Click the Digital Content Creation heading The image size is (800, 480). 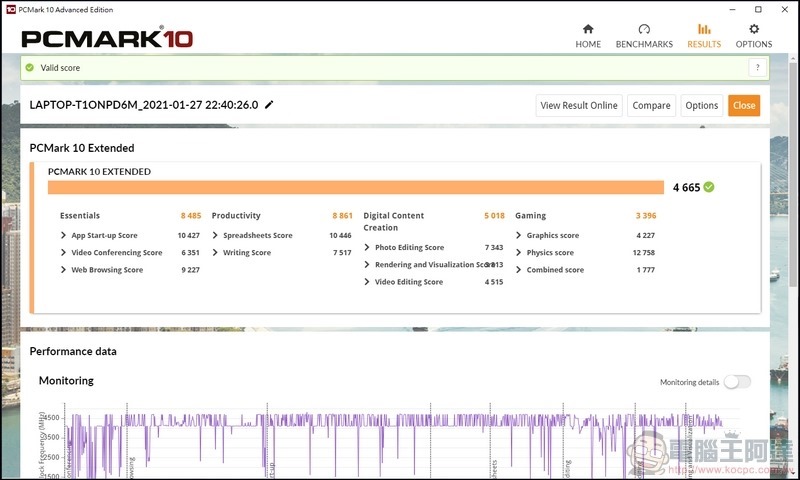(x=393, y=221)
